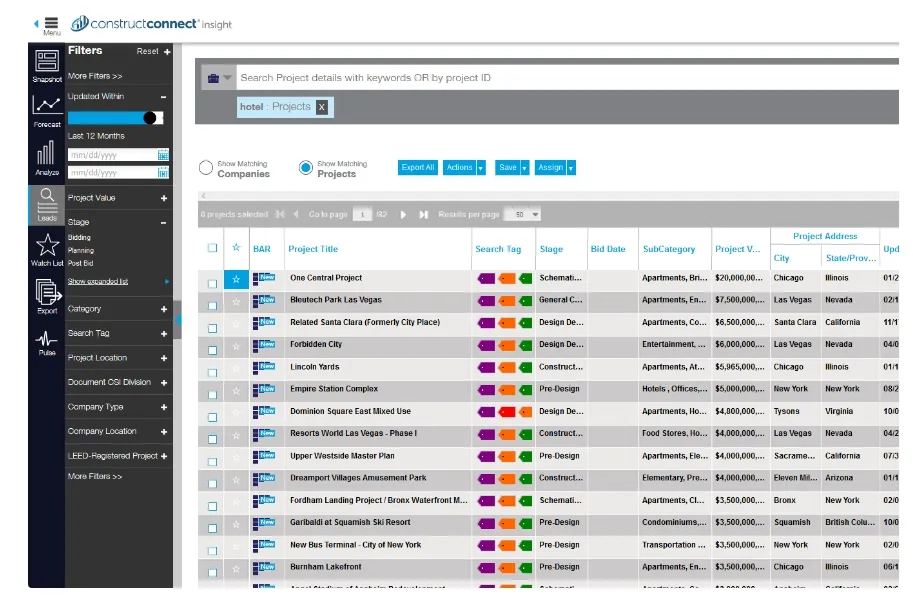The width and height of the screenshot is (913, 598).
Task: Check the Upper Westside Master Plan checkbox
Action: [213, 462]
